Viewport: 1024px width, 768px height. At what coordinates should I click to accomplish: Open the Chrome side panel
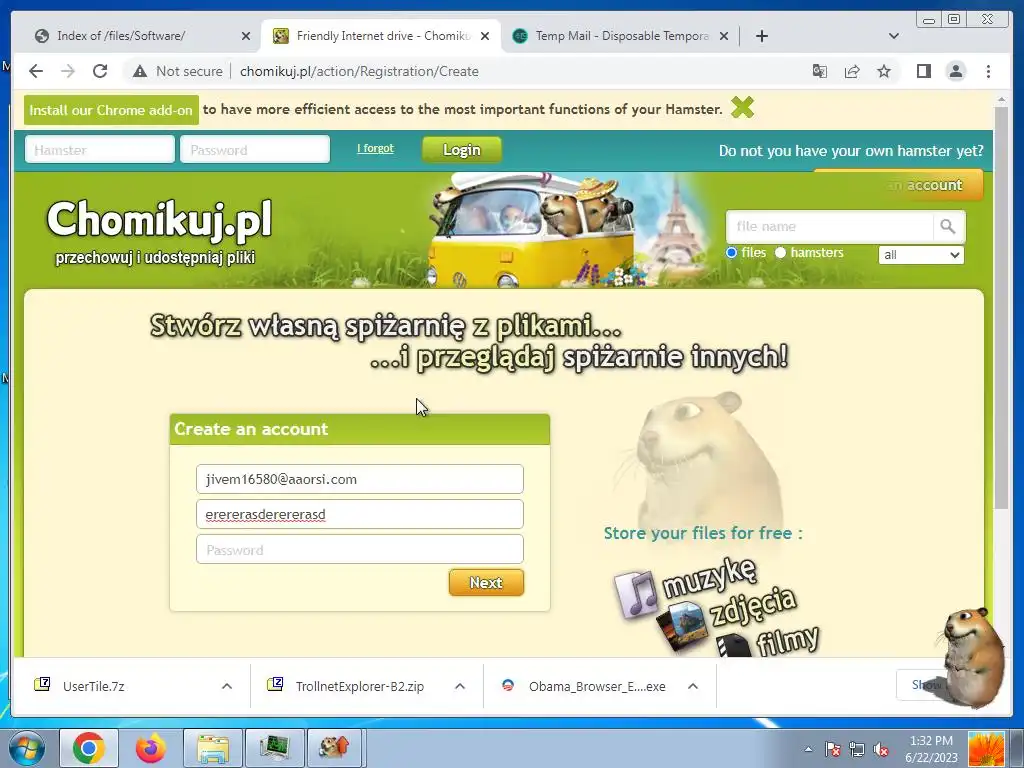click(x=923, y=71)
